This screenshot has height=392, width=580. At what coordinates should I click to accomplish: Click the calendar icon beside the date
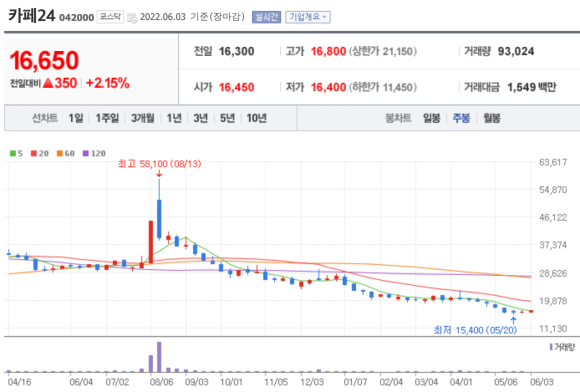tap(132, 18)
